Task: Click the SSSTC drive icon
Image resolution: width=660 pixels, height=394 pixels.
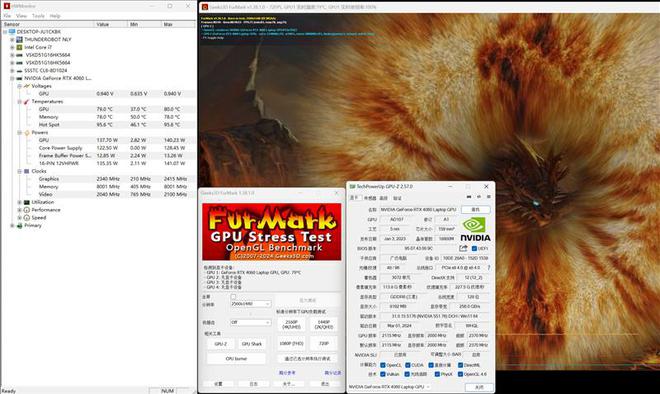Action: 19,70
